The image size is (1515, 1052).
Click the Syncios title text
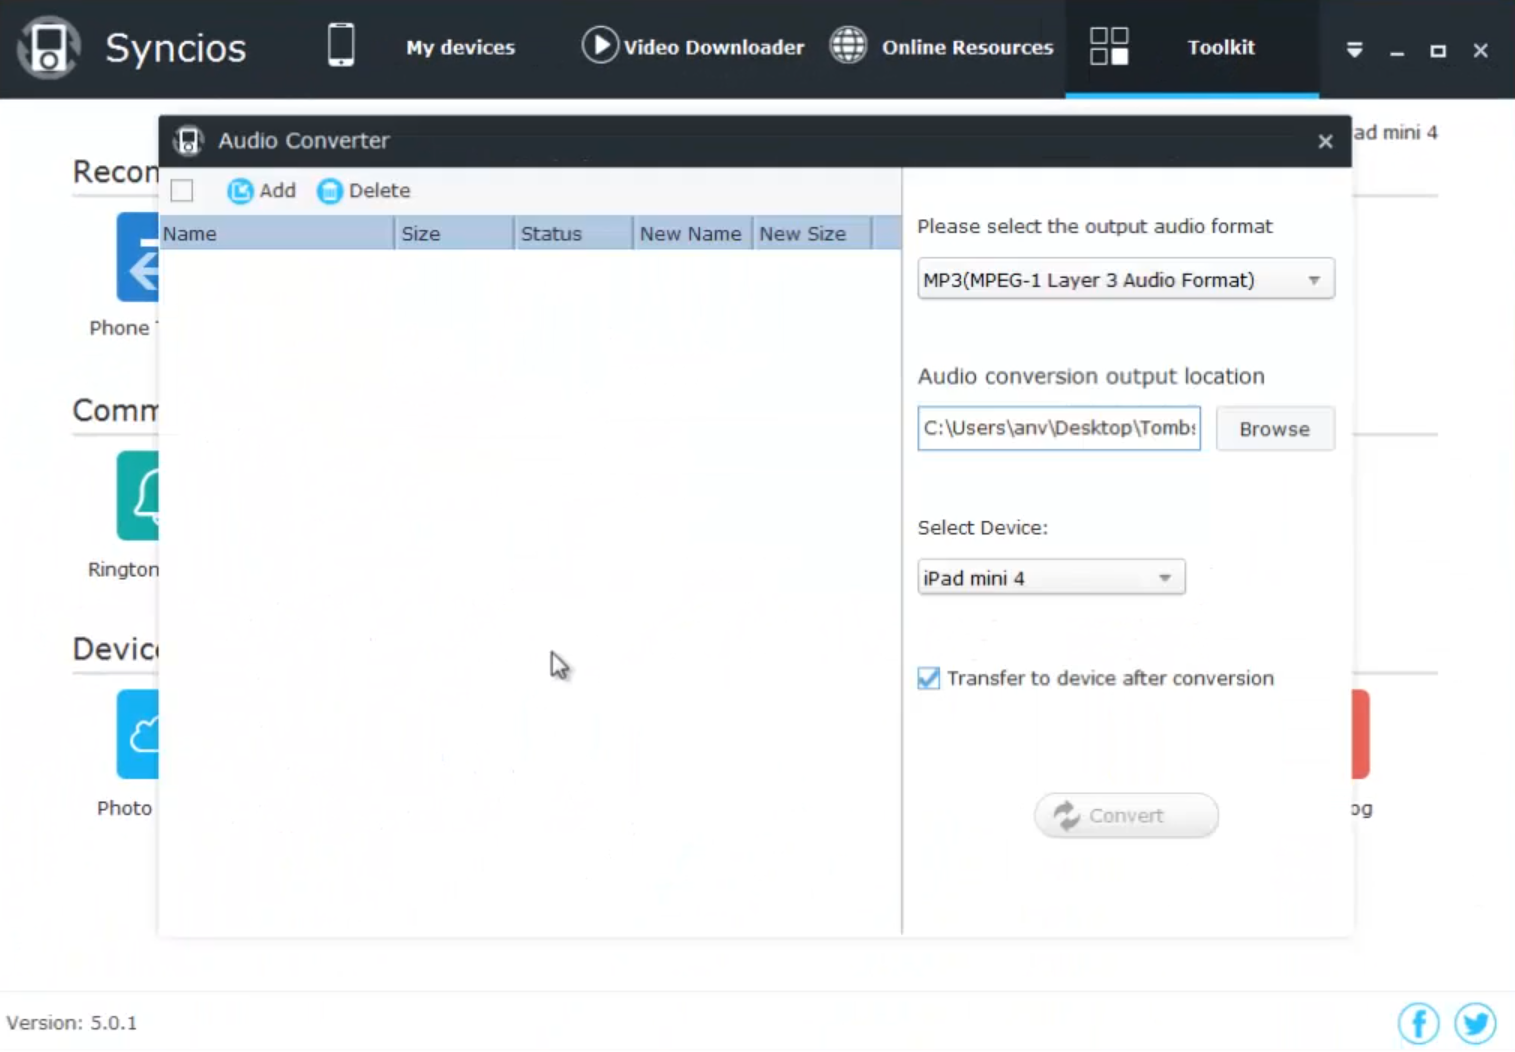point(176,48)
